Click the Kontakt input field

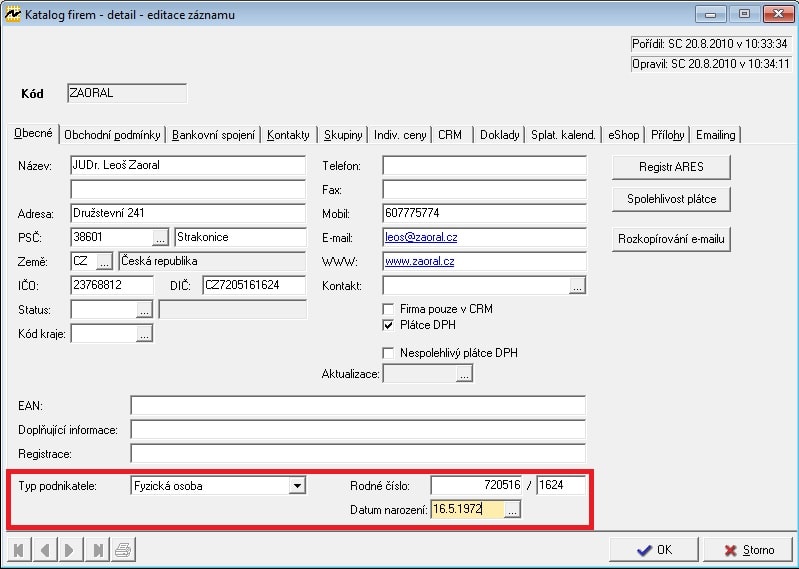click(476, 286)
